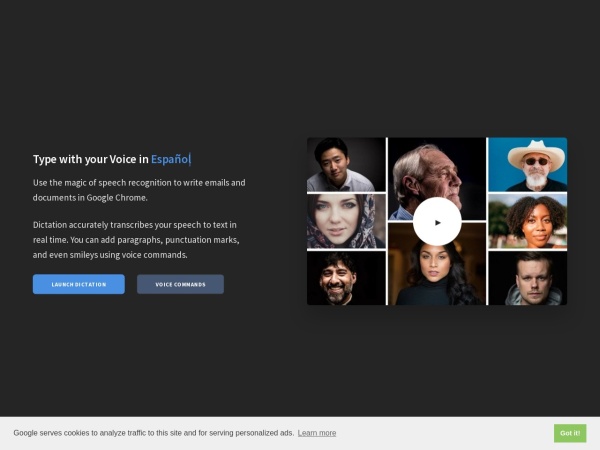Viewport: 600px width, 450px height.
Task: Click the animated language word after 'Voice in'
Action: point(169,159)
